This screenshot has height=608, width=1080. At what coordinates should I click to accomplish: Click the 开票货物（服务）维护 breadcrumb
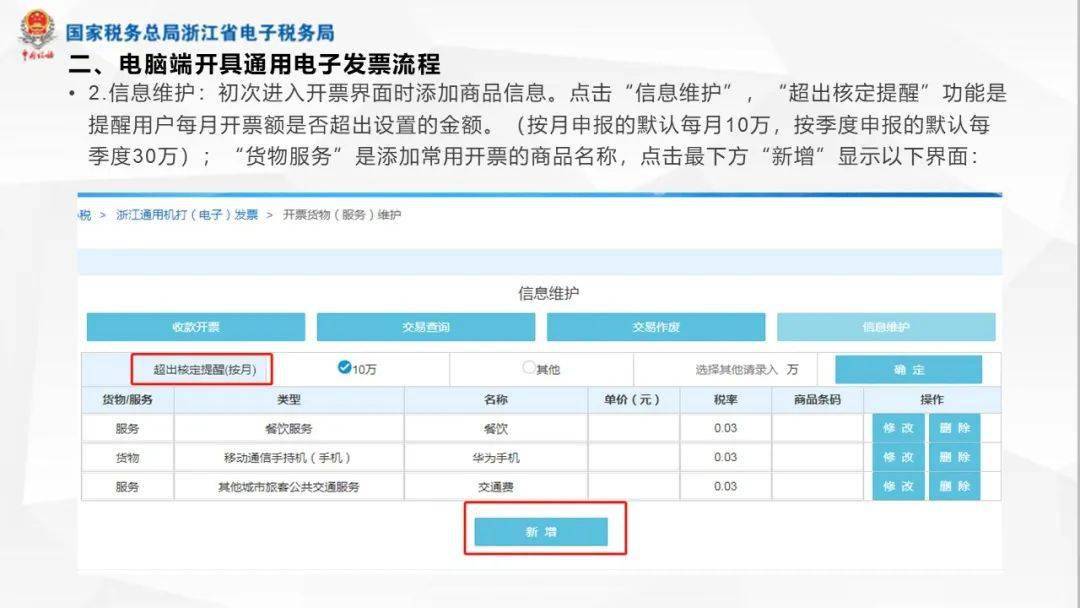pos(341,215)
